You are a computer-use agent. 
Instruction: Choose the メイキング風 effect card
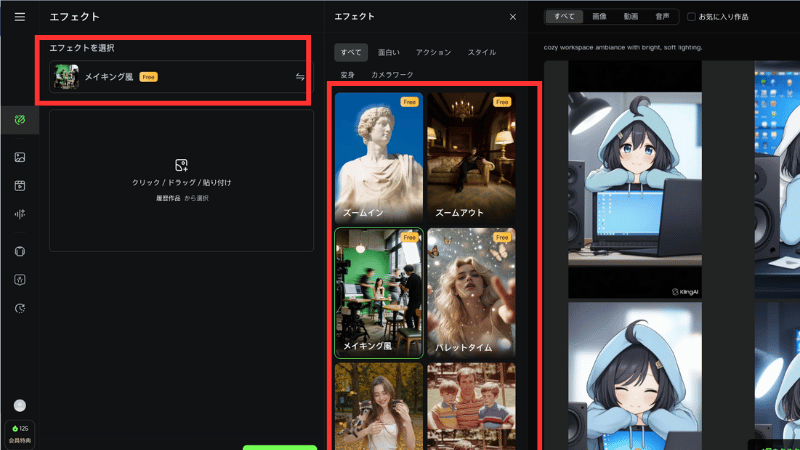[x=379, y=293]
